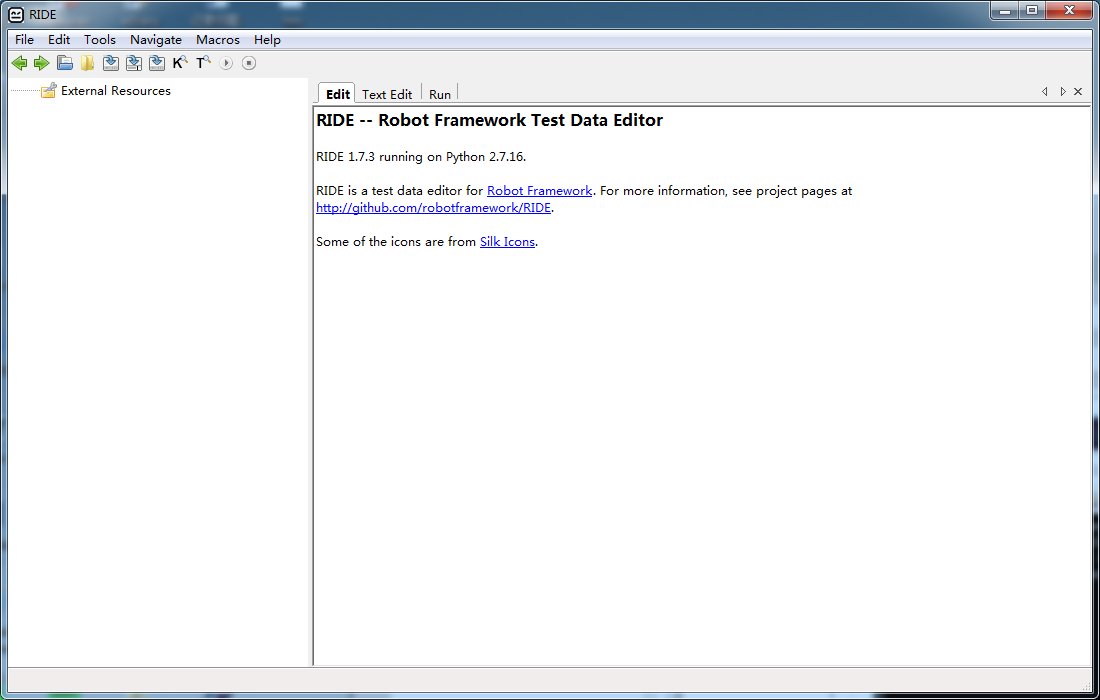The height and width of the screenshot is (700, 1100).
Task: Open the Macros menu
Action: coord(217,40)
